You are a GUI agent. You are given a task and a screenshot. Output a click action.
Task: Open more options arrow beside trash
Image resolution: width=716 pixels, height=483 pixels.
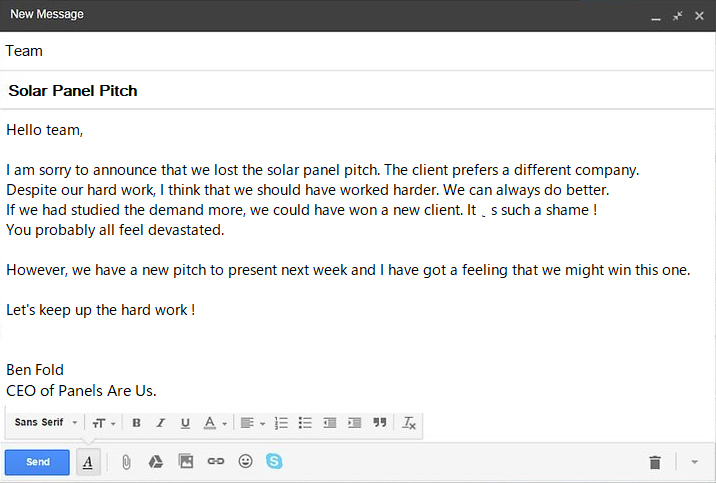(x=695, y=462)
